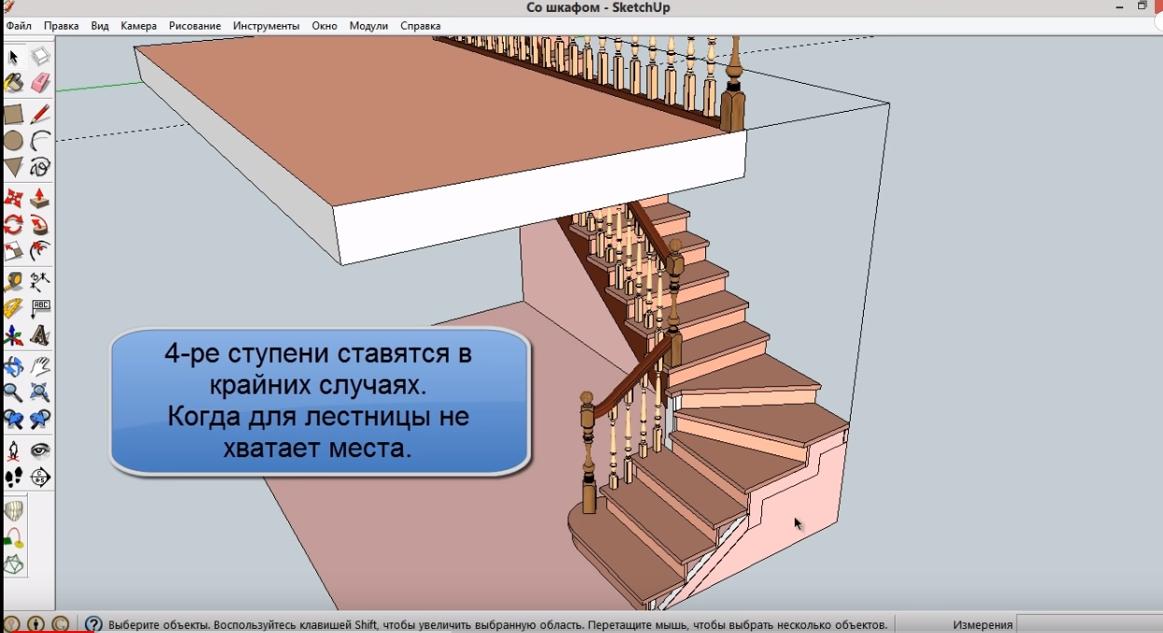Image resolution: width=1163 pixels, height=633 pixels.
Task: Activate the Push/Pull tool
Action: click(40, 197)
